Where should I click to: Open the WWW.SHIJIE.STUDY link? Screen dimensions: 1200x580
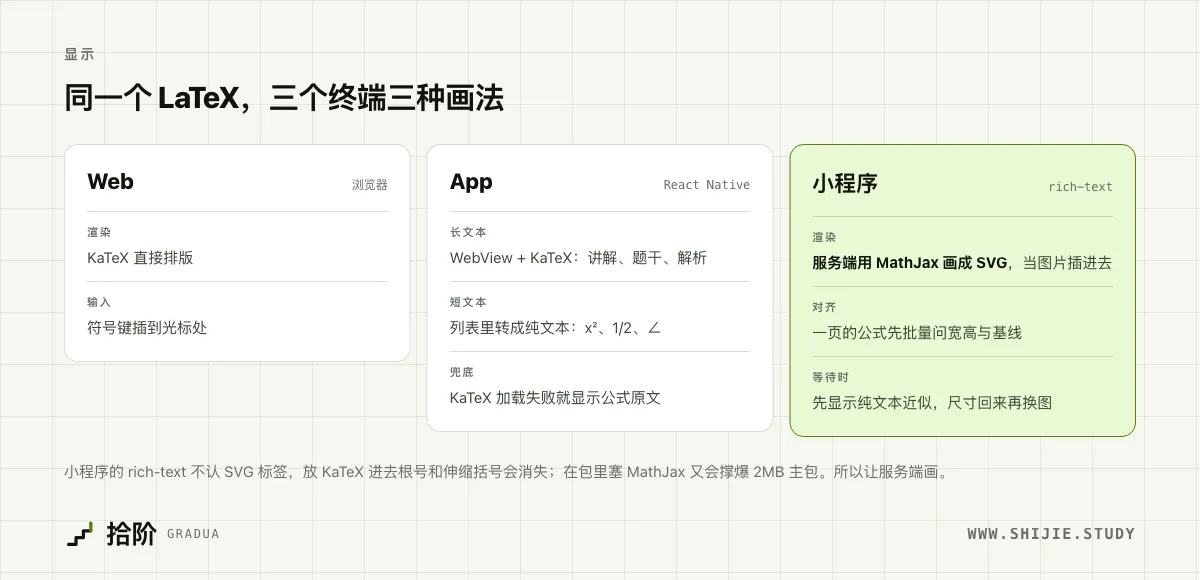1051,534
